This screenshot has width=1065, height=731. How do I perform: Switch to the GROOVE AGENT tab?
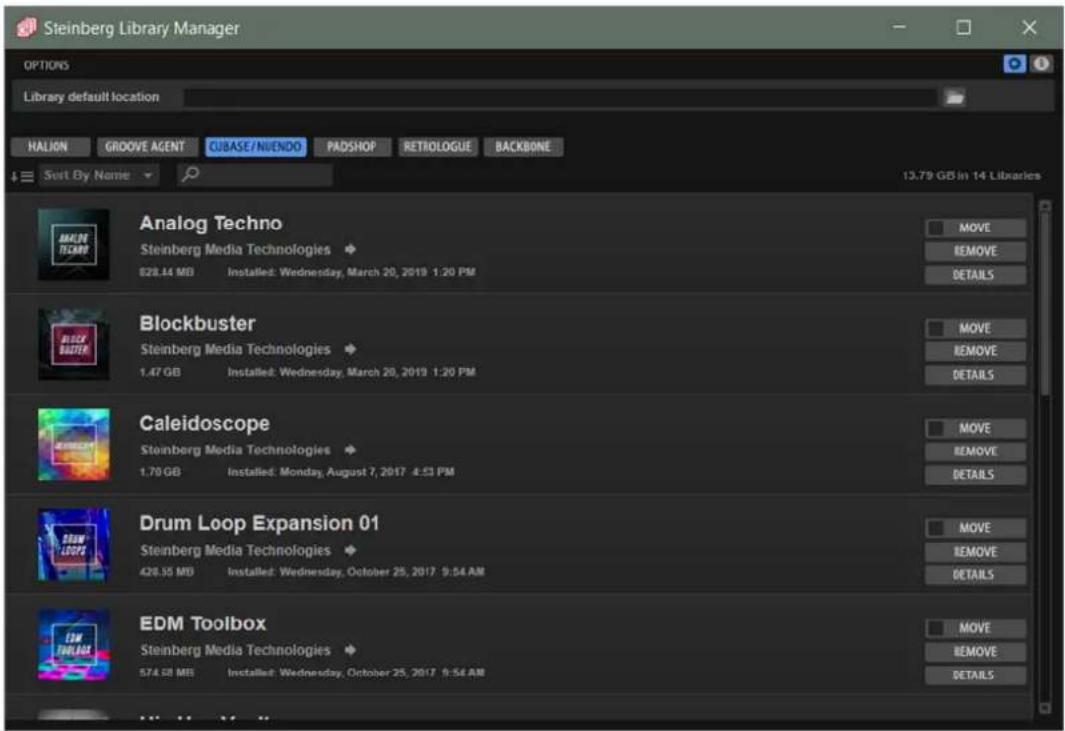(x=145, y=147)
